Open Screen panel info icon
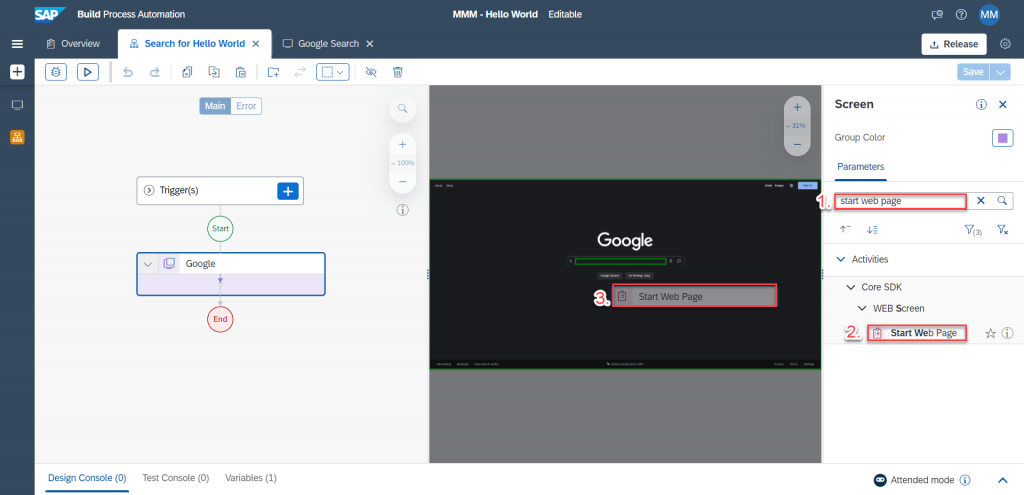 coord(981,104)
